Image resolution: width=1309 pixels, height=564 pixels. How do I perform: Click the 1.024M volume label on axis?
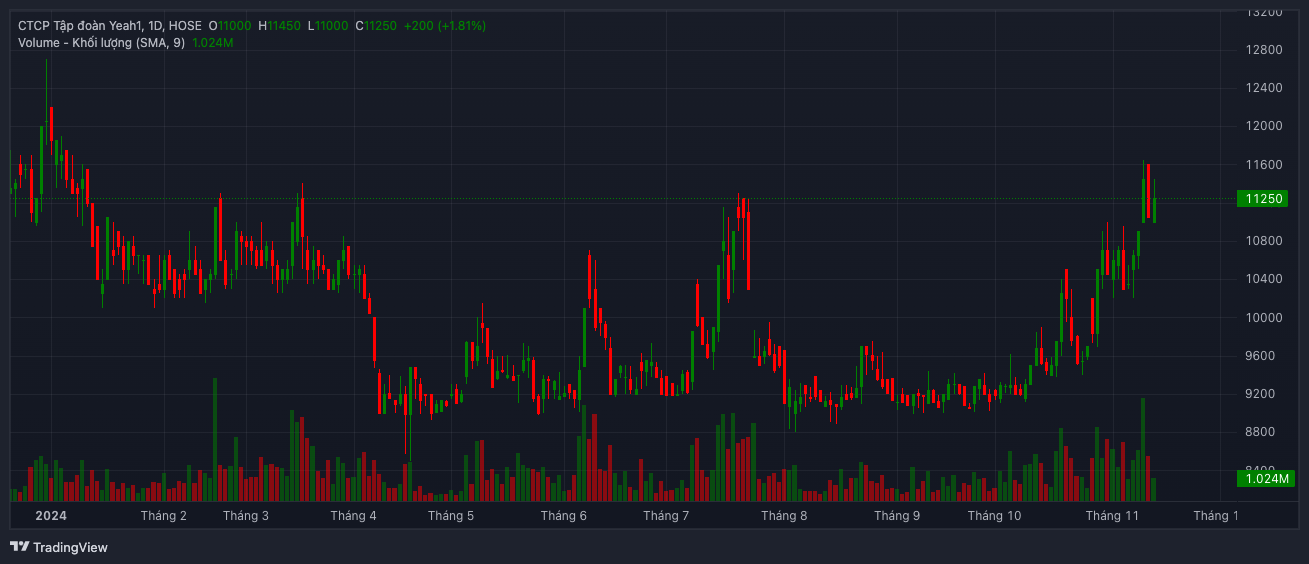[1264, 479]
